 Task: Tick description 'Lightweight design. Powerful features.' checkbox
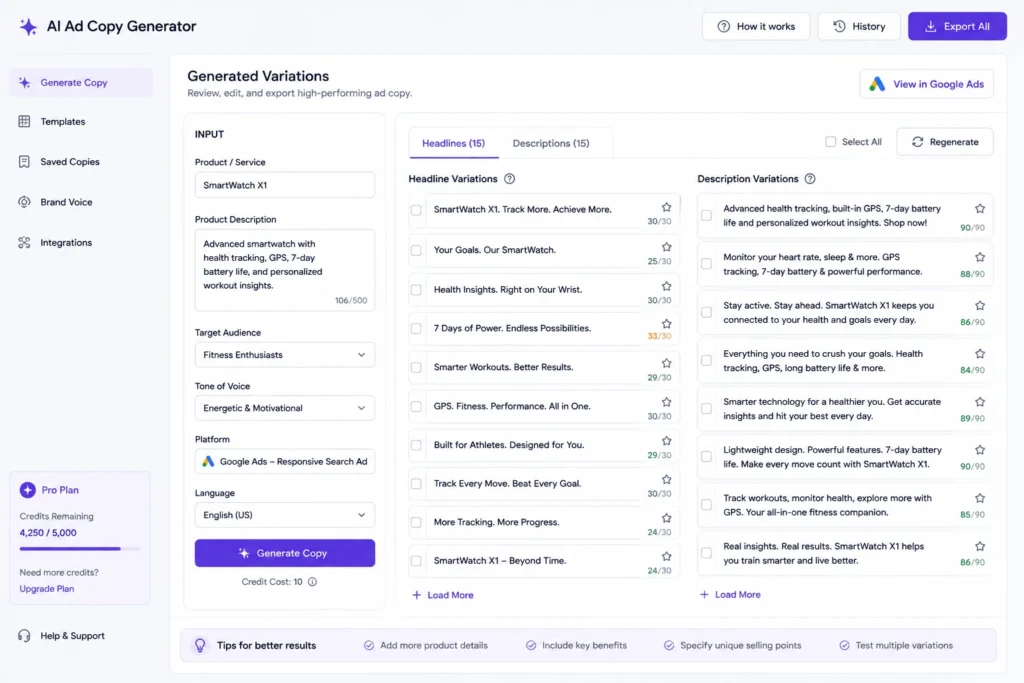tap(706, 456)
